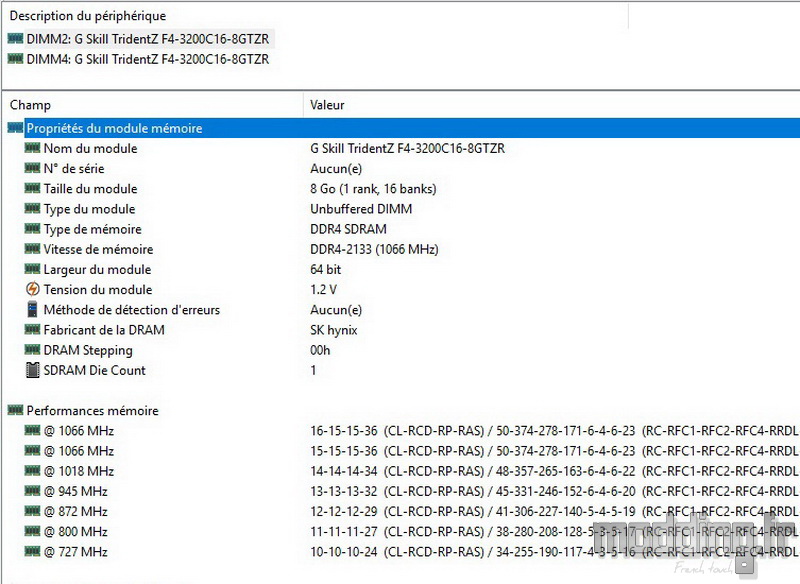Select the @ 1018 MHz timing label
The image size is (800, 584).
79,471
